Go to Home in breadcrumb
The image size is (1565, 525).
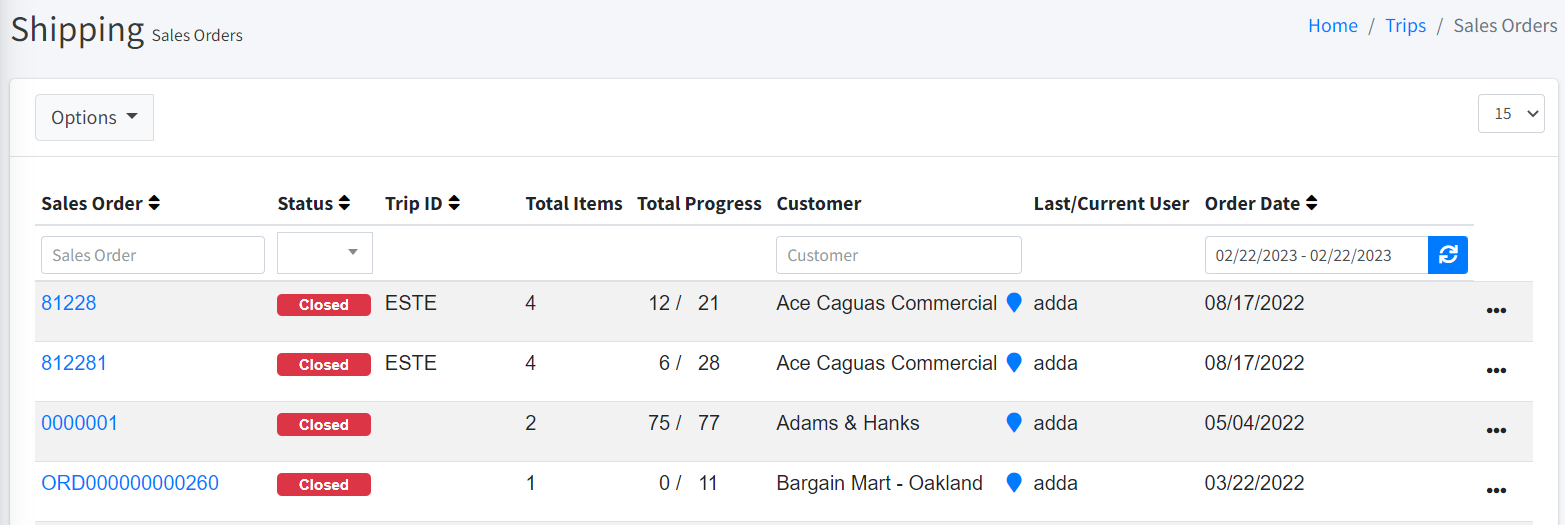(x=1332, y=26)
